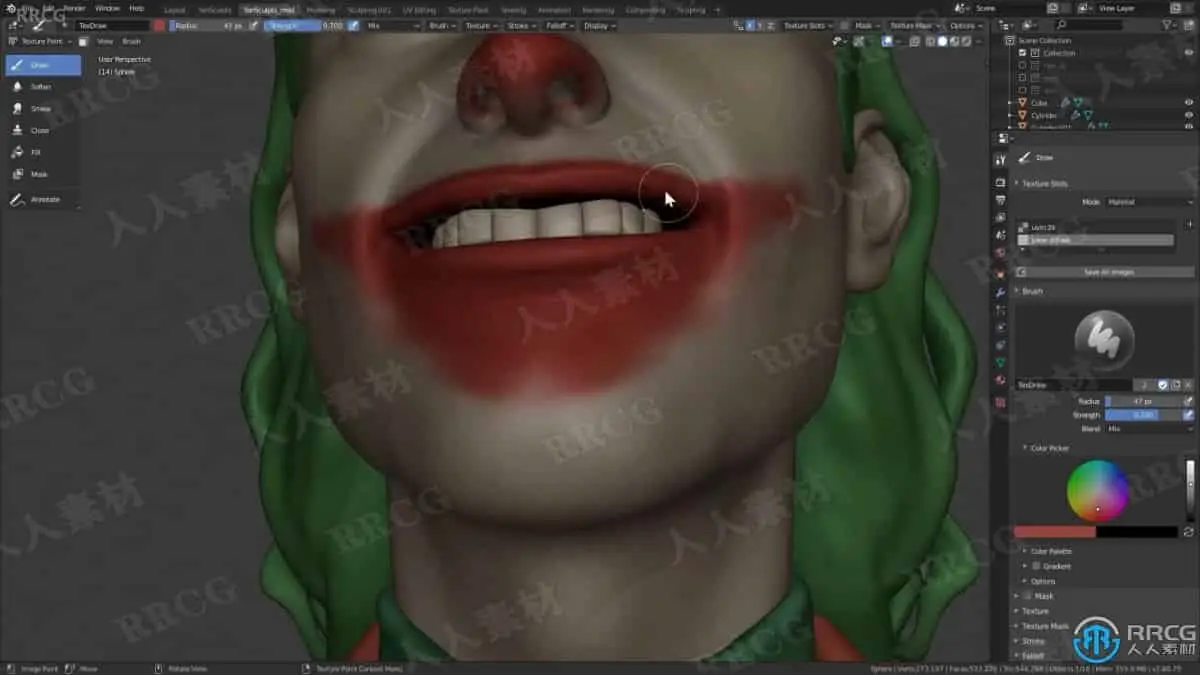Image resolution: width=1200 pixels, height=675 pixels.
Task: Open the Texture popover in header
Action: pos(480,25)
